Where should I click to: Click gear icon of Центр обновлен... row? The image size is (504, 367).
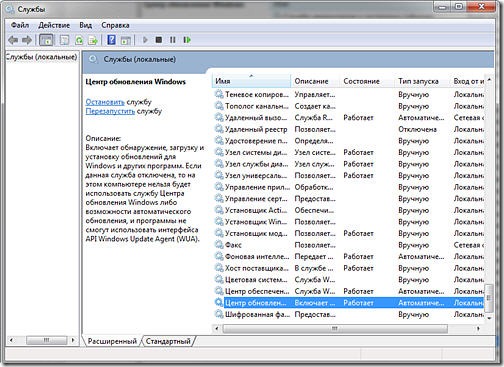click(x=219, y=303)
